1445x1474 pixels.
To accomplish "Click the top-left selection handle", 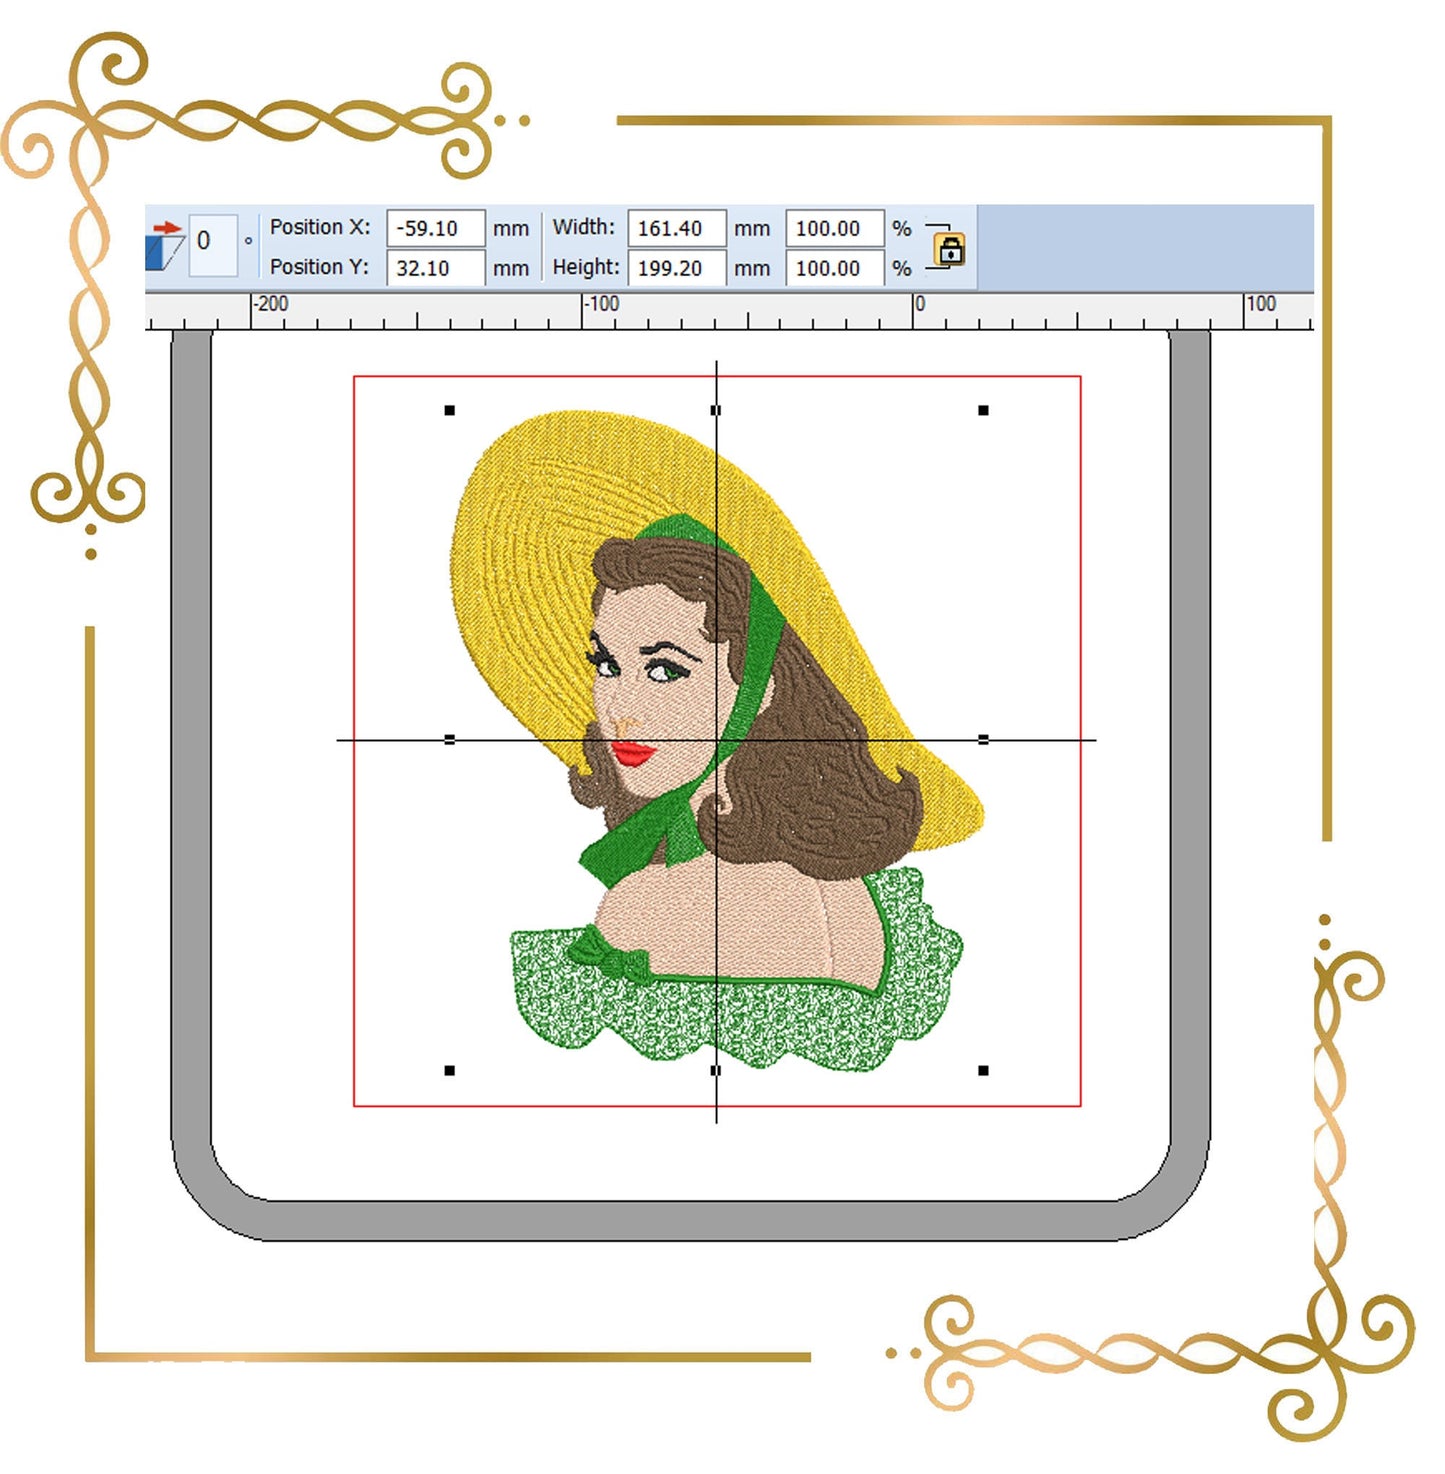I will pyautogui.click(x=450, y=410).
